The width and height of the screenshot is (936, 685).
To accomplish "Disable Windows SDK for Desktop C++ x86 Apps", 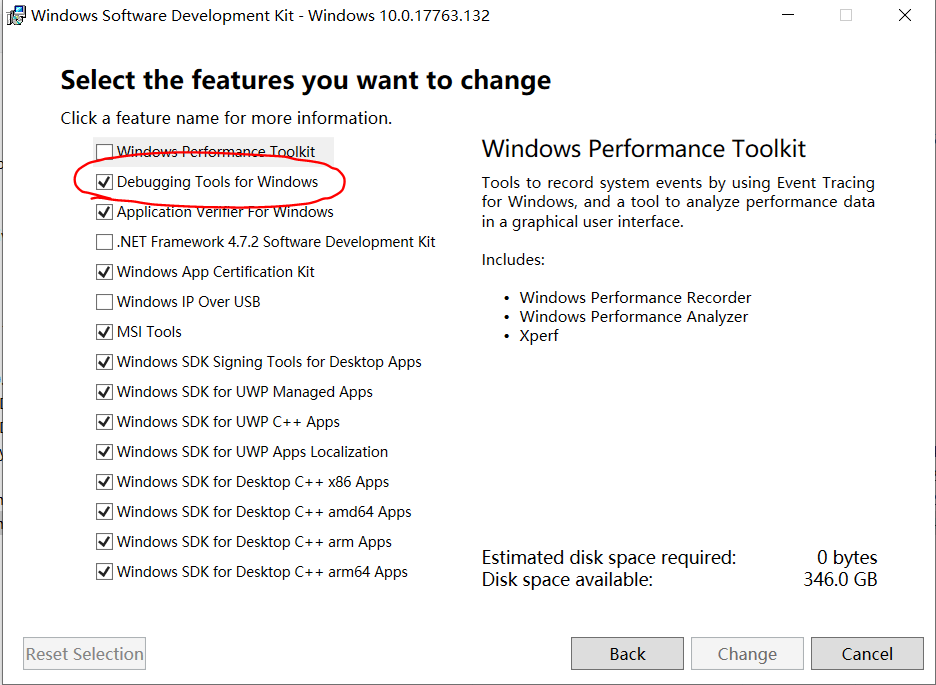I will pyautogui.click(x=104, y=481).
